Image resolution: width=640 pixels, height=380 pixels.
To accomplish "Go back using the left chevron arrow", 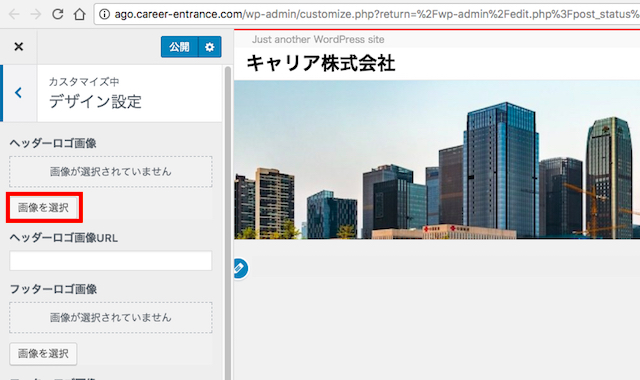I will (18, 93).
